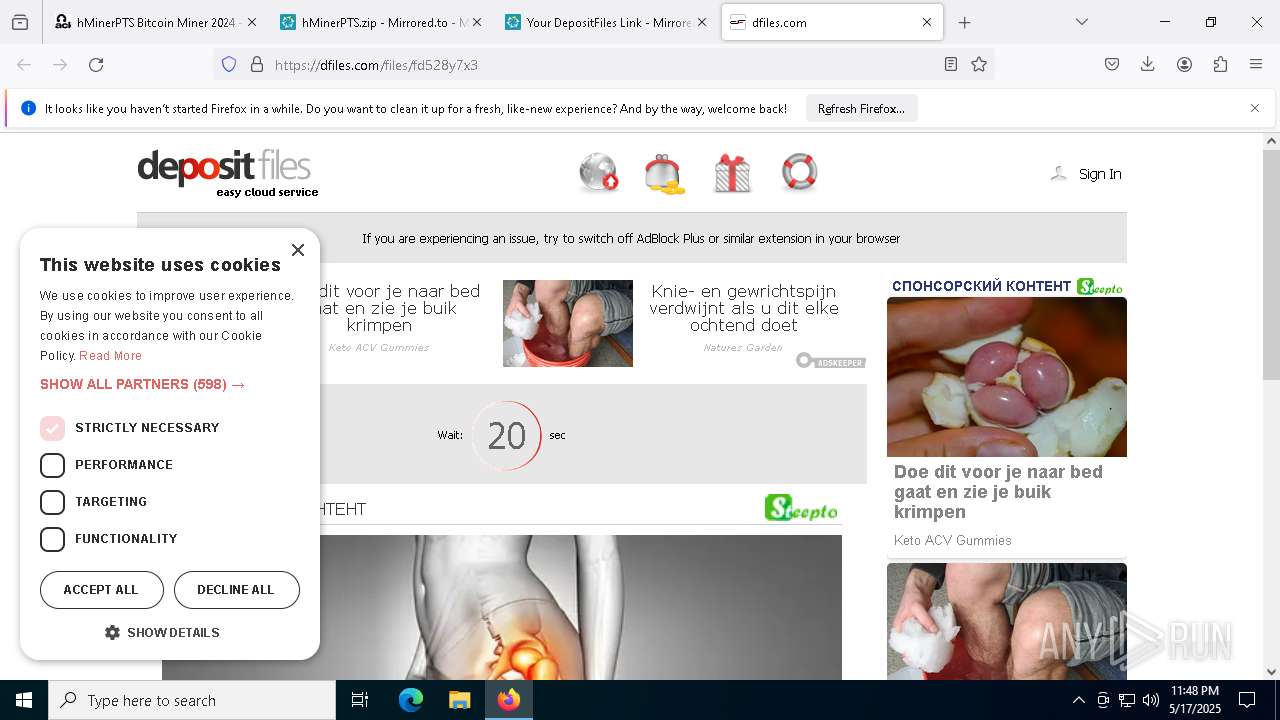Click Accept All cookies button
This screenshot has width=1280, height=720.
pyautogui.click(x=101, y=590)
